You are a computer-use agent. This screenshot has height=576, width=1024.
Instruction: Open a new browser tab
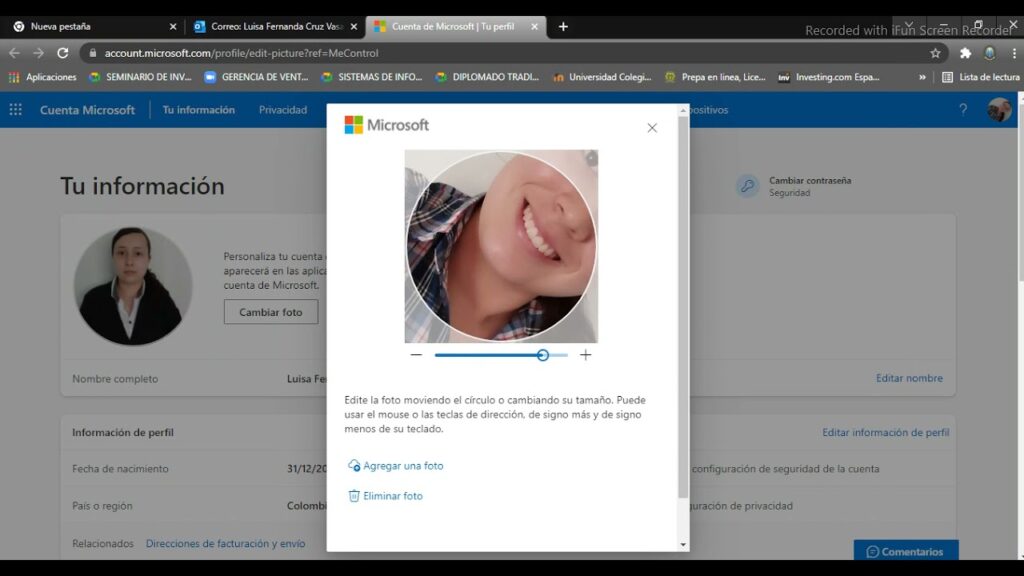coord(563,27)
